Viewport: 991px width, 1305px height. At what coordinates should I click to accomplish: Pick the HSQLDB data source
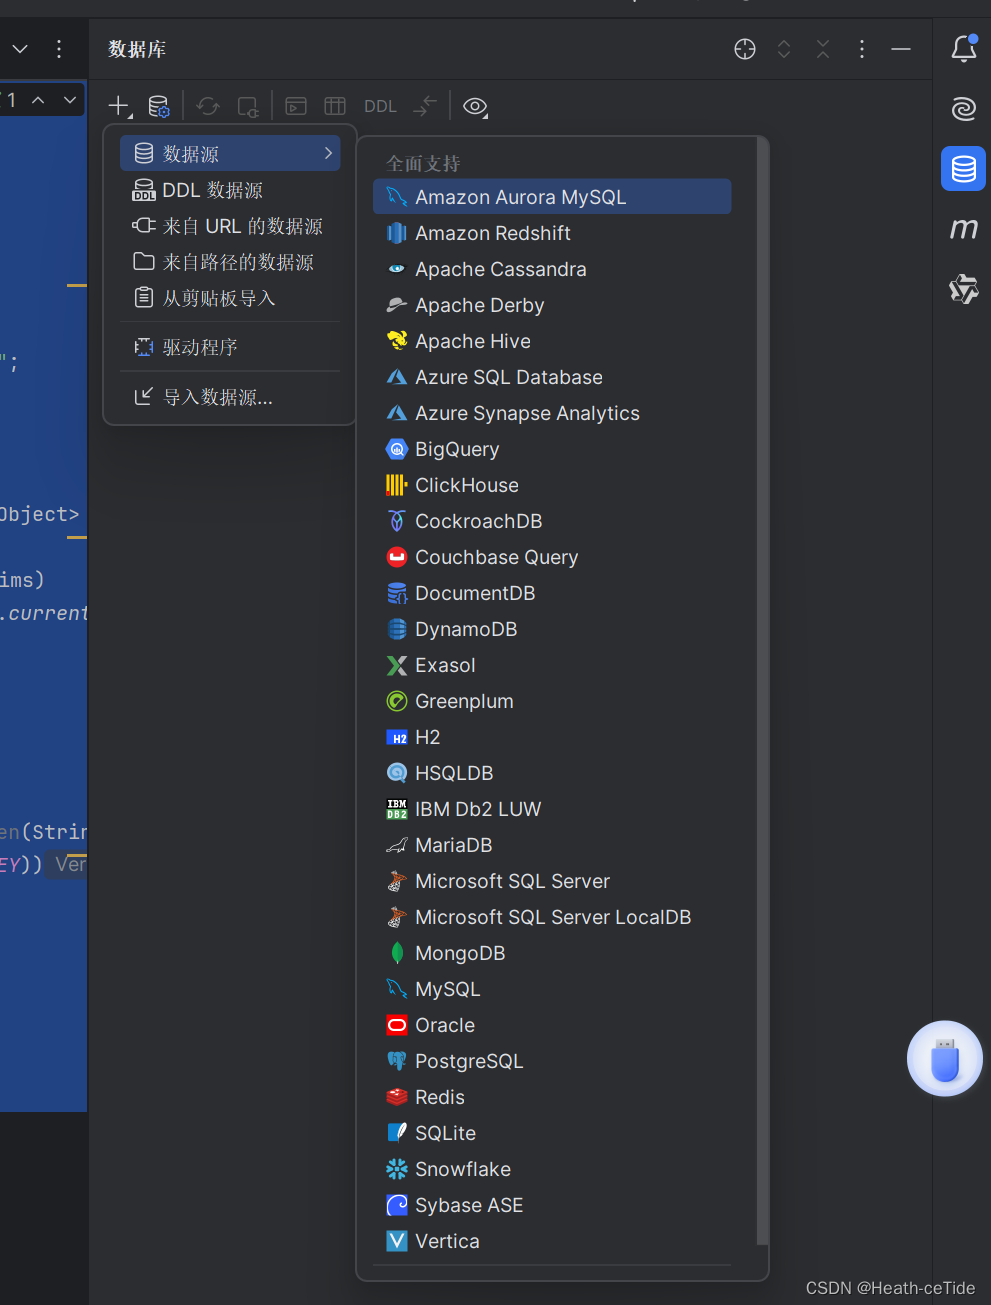(552, 773)
